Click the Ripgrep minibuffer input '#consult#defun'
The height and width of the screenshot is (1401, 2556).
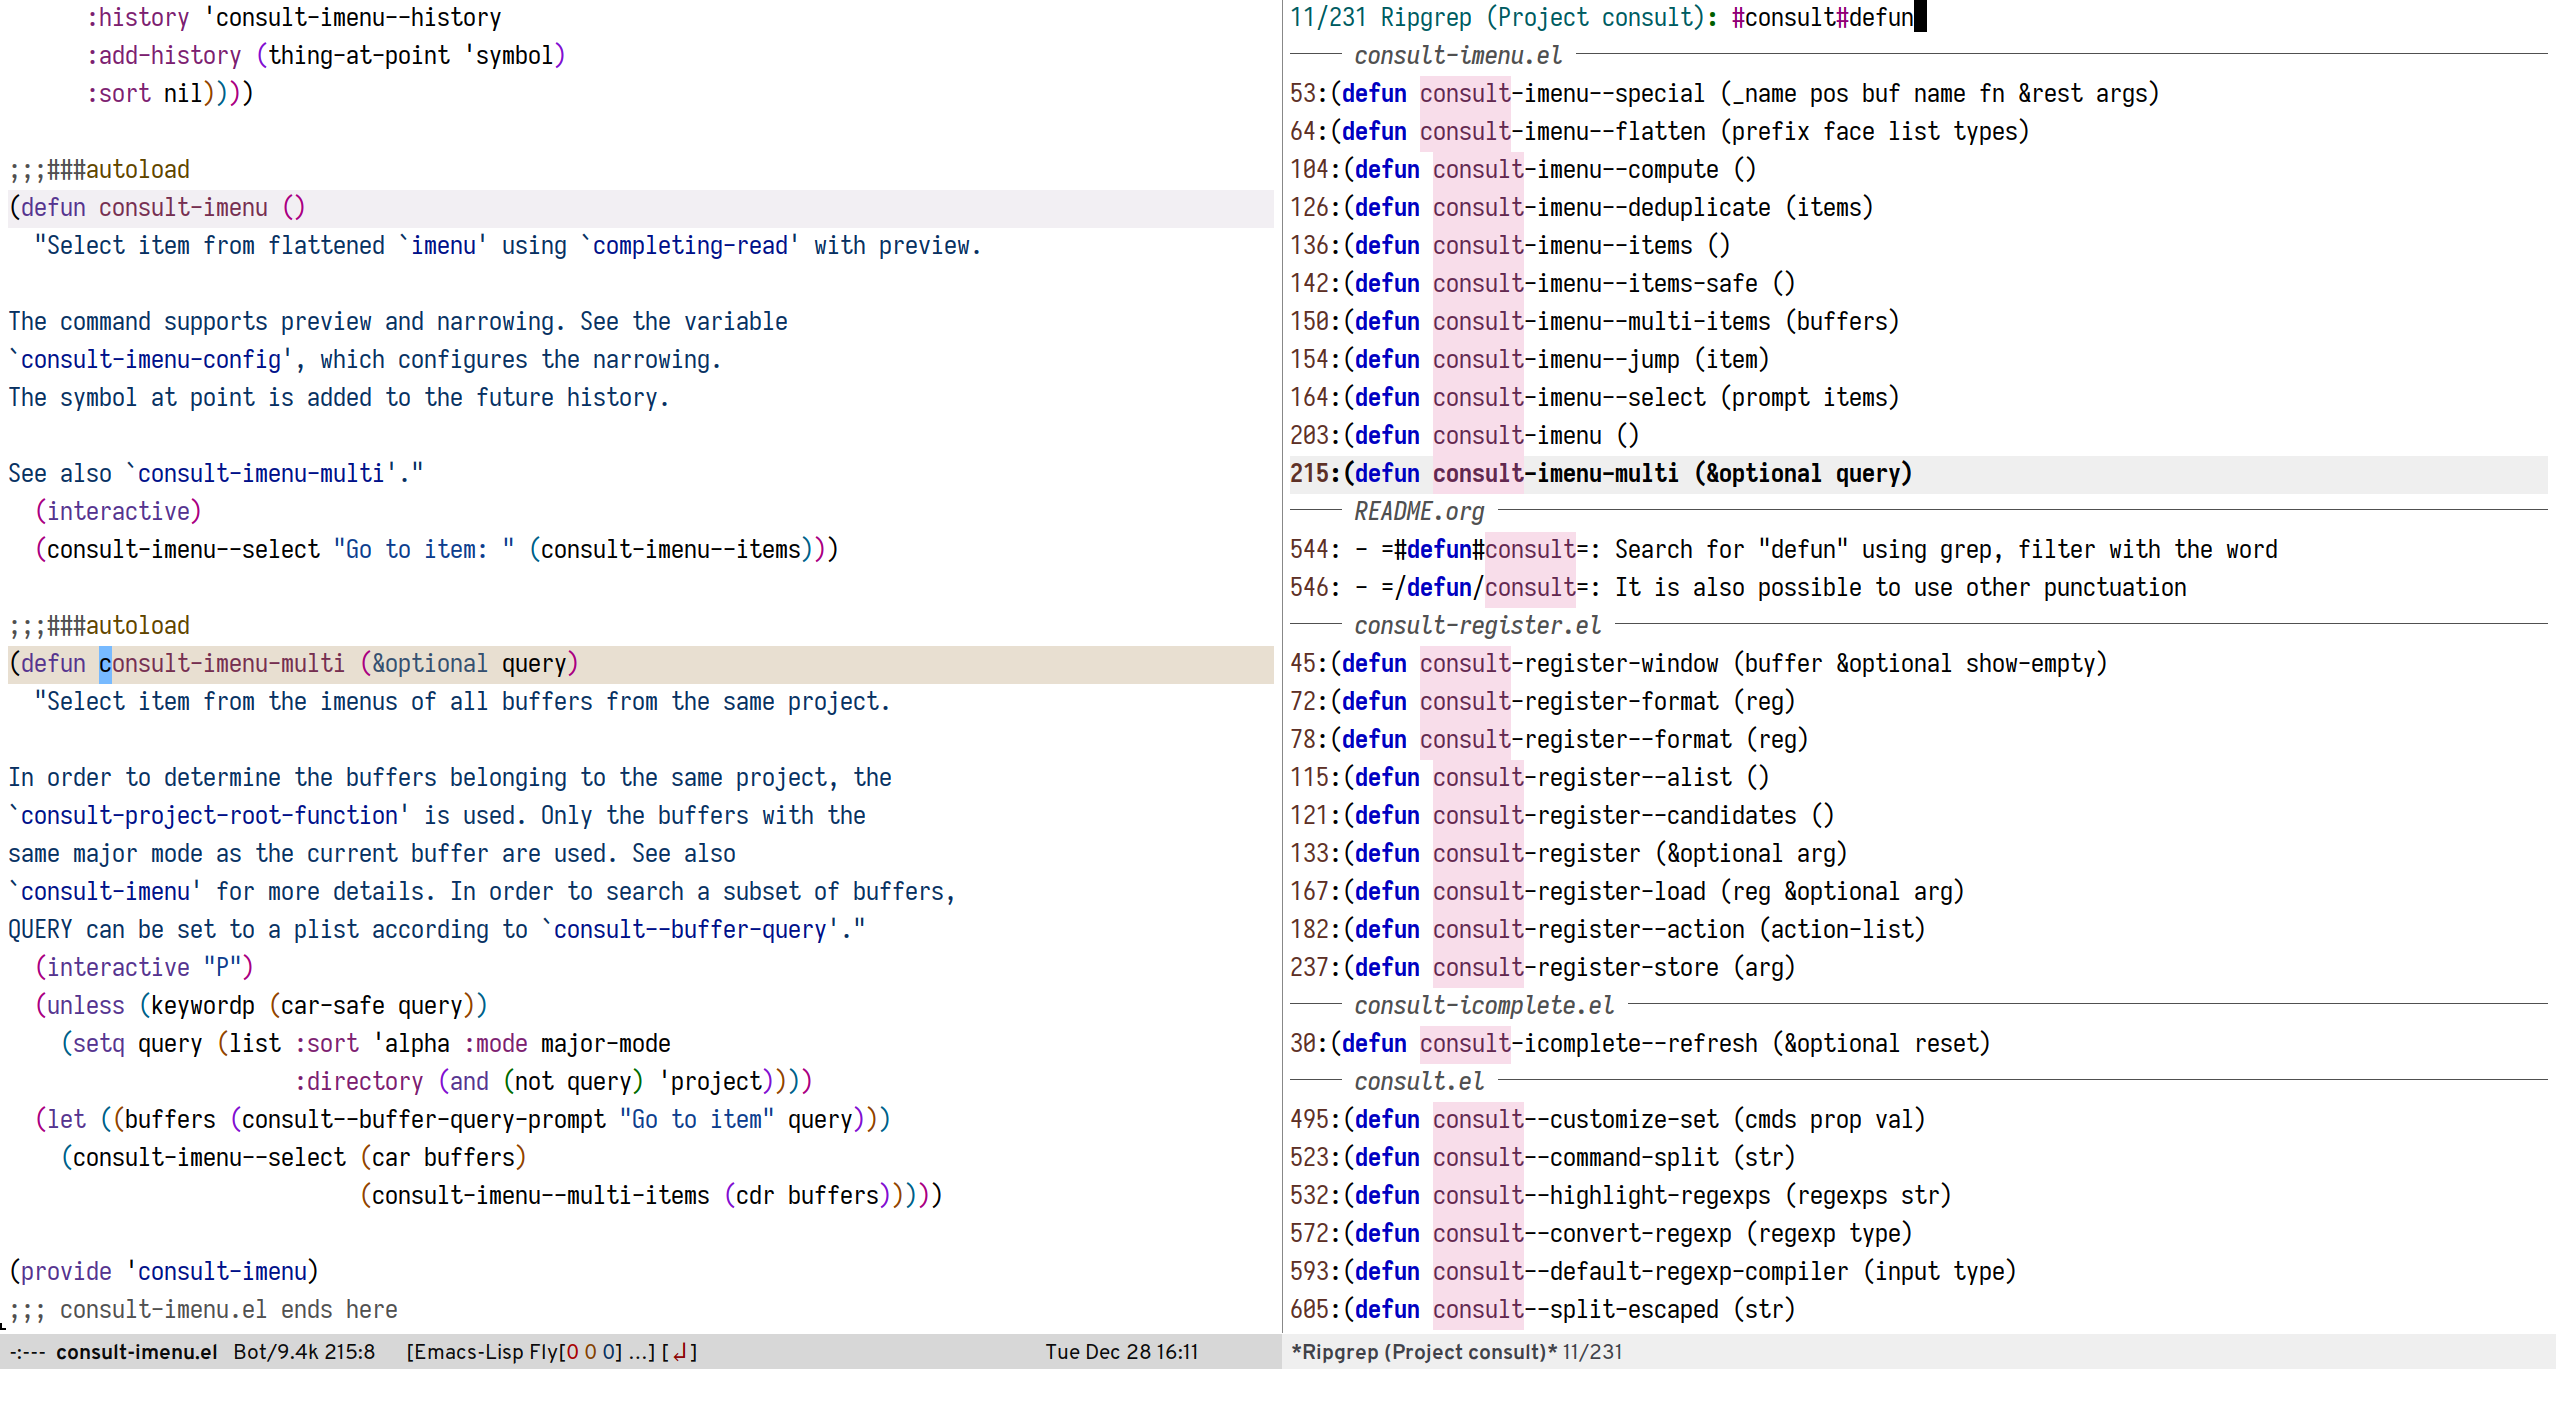pyautogui.click(x=1822, y=17)
